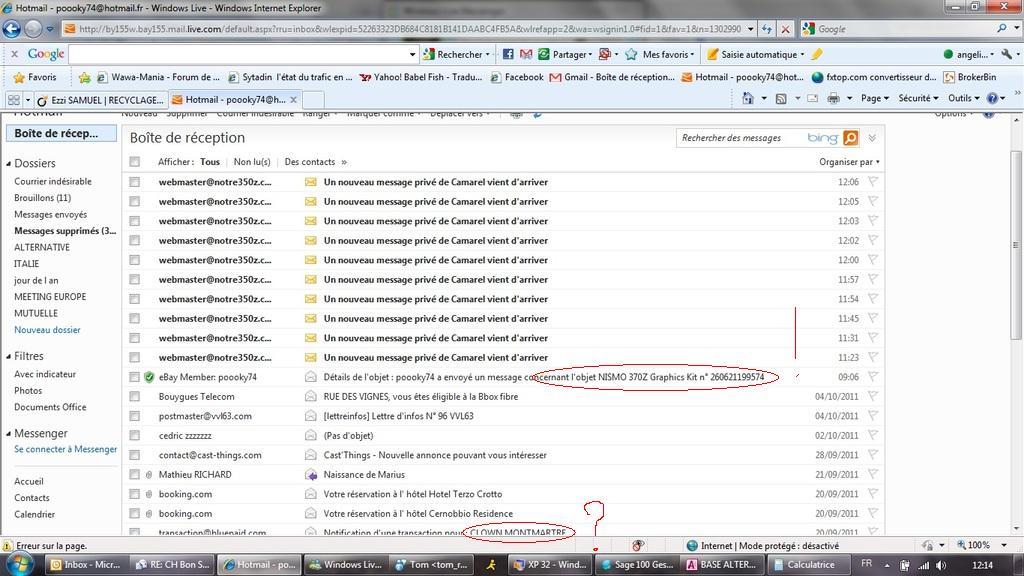Click the volume icon in system tray

(940, 565)
